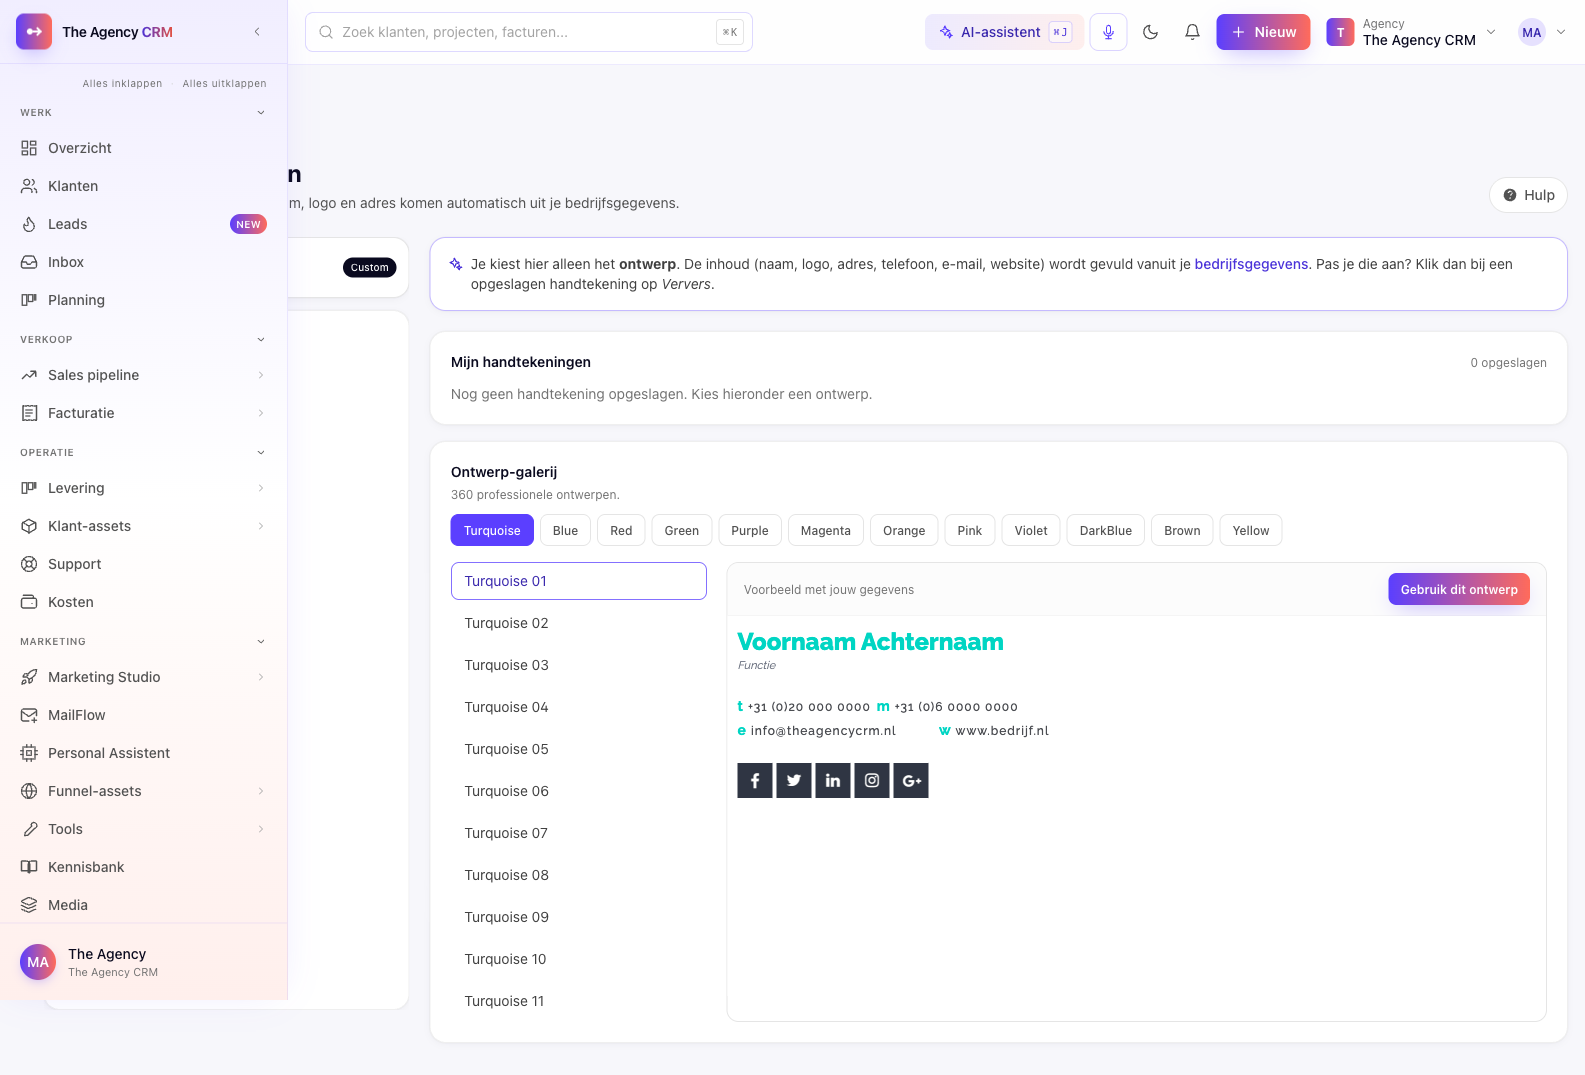Click Alles inklappen in sidebar
Image resolution: width=1585 pixels, height=1075 pixels.
[x=122, y=84]
